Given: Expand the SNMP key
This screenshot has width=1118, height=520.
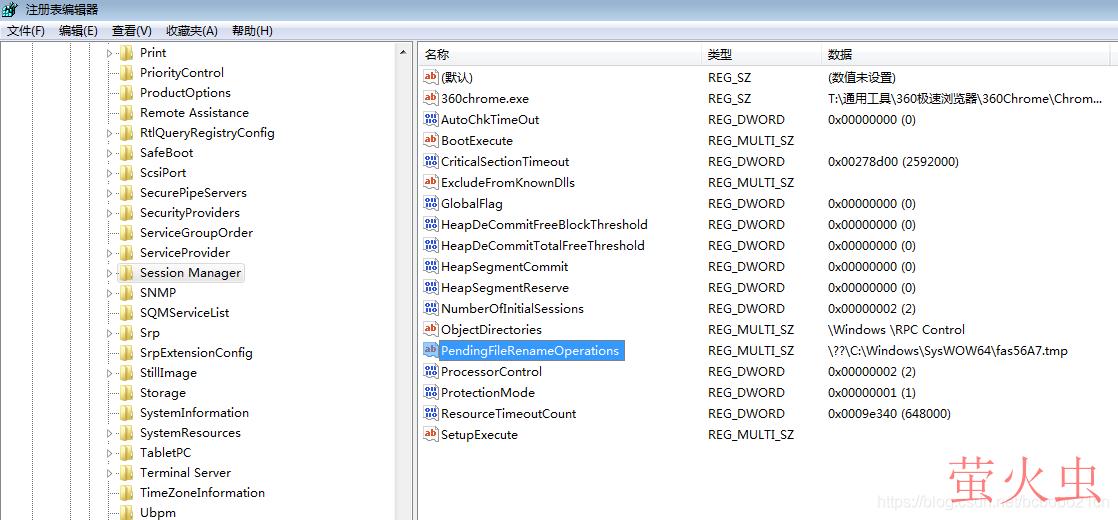Looking at the screenshot, I should click(x=109, y=292).
